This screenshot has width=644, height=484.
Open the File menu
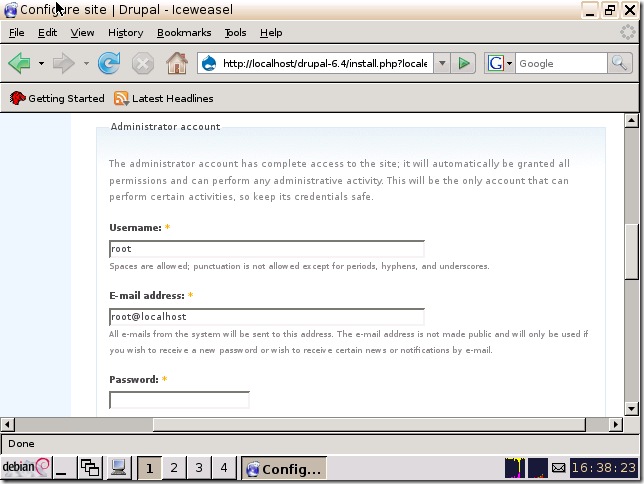16,32
